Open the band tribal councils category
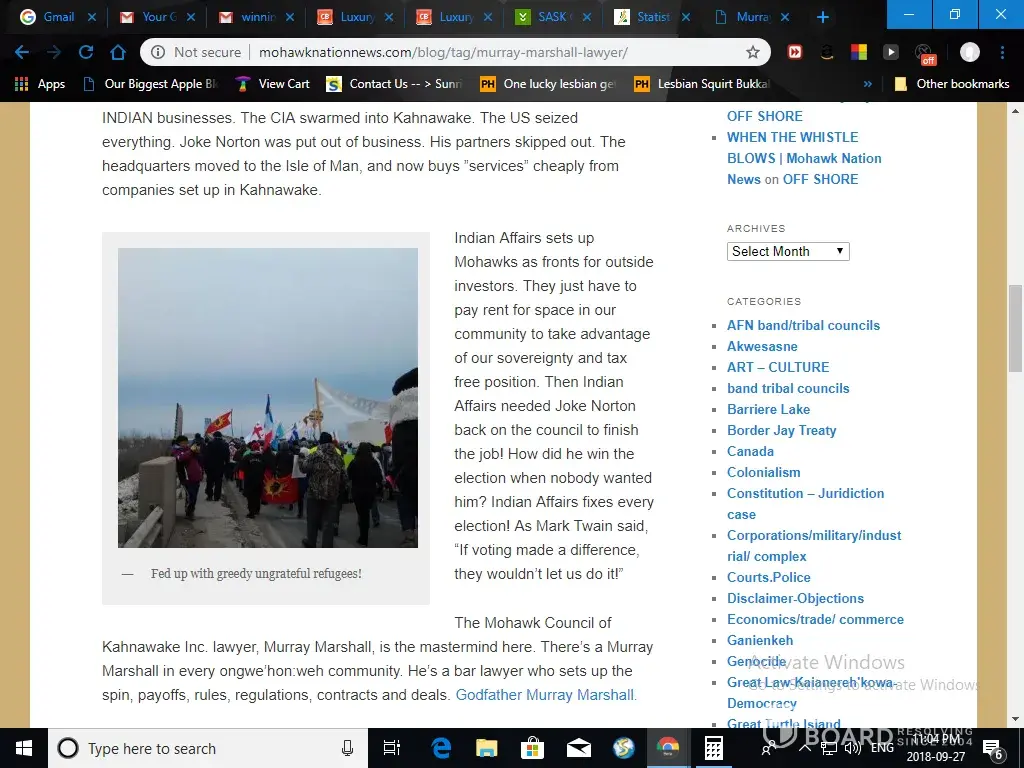The image size is (1024, 768). click(x=788, y=388)
